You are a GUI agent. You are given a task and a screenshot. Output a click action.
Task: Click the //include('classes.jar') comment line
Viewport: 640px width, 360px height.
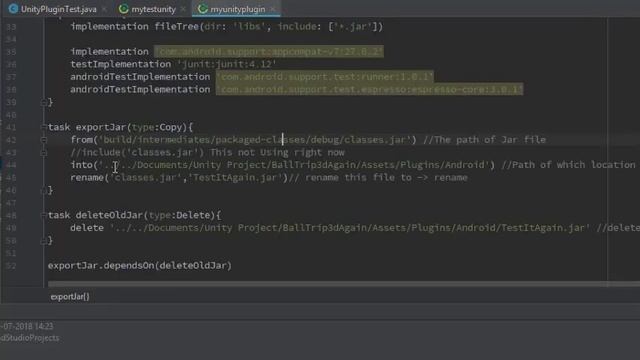tap(207, 153)
